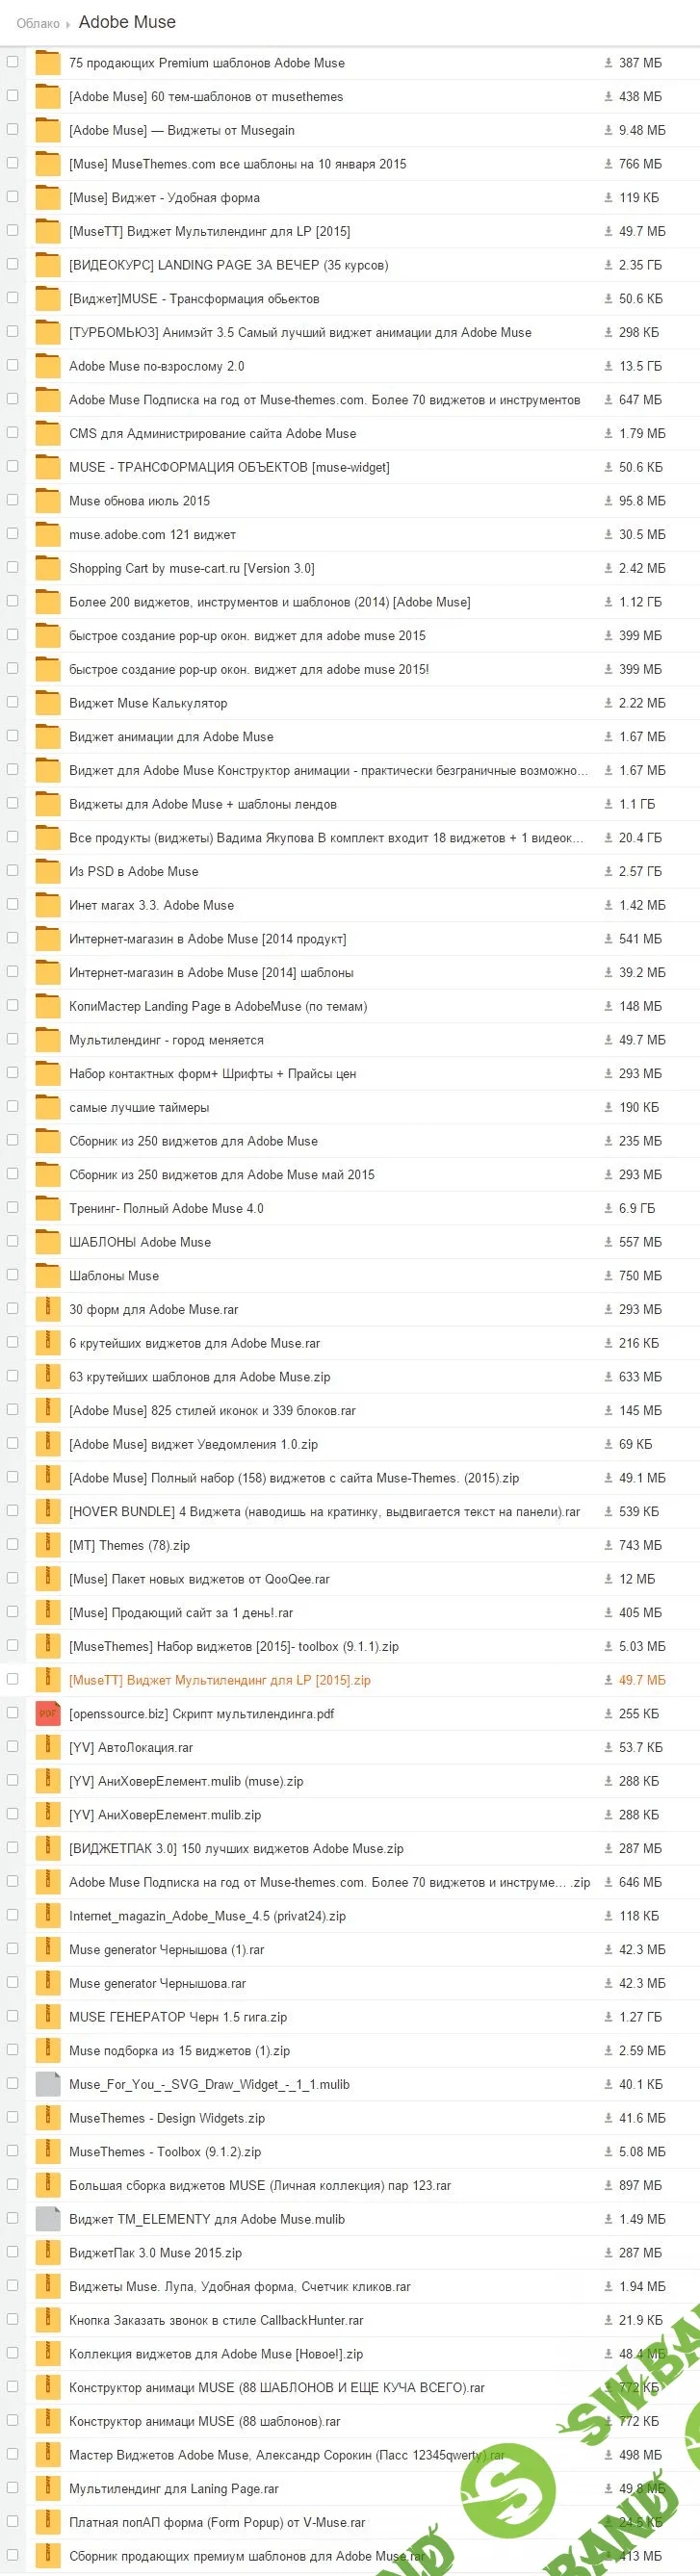The width and height of the screenshot is (700, 2576).
Task: Click the download icon for Тренинг- Полный Adobe Muse 4.0
Action: (x=608, y=1208)
